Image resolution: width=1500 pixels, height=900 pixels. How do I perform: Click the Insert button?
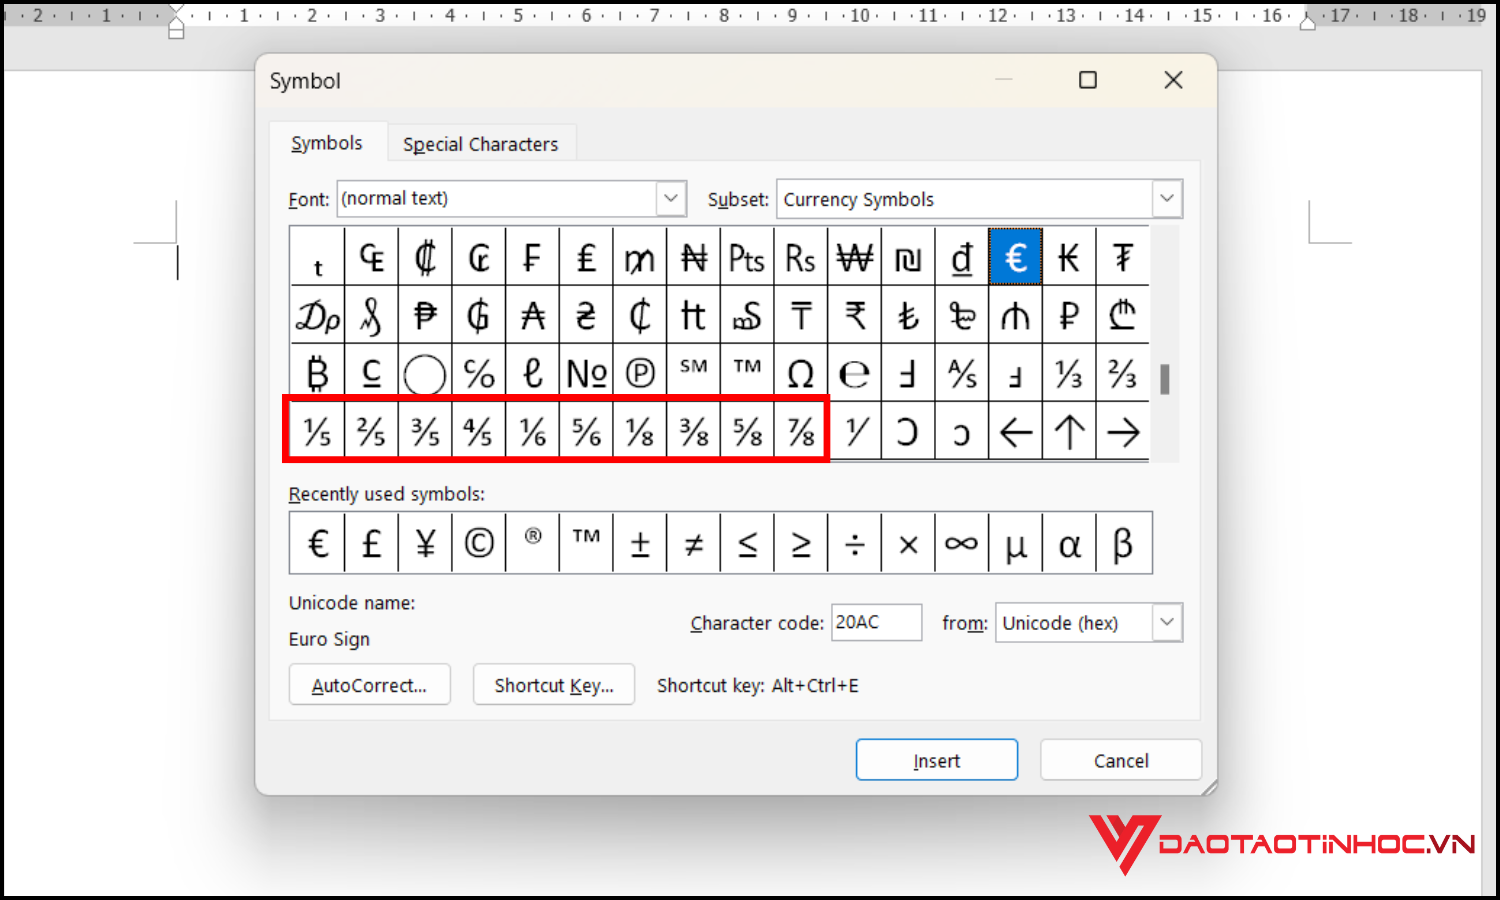(x=936, y=760)
